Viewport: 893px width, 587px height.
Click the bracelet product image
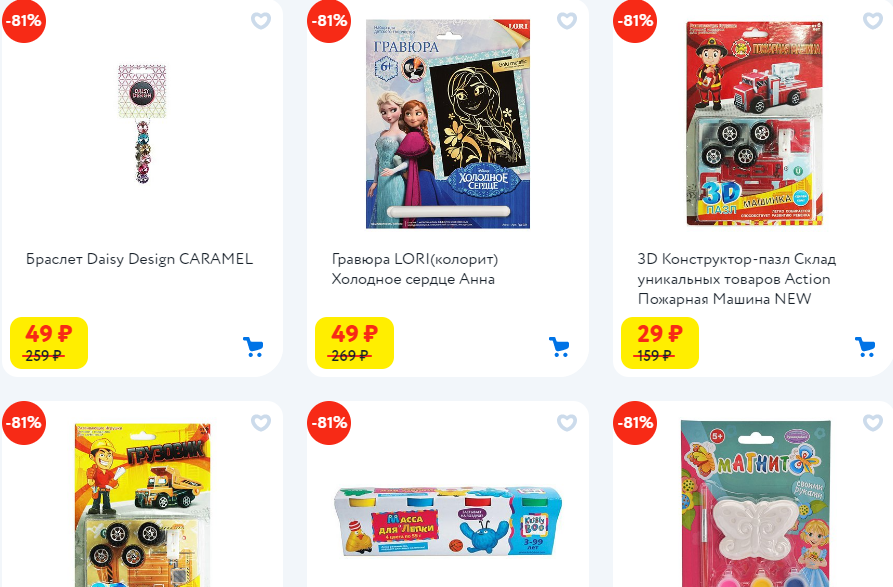[x=142, y=124]
